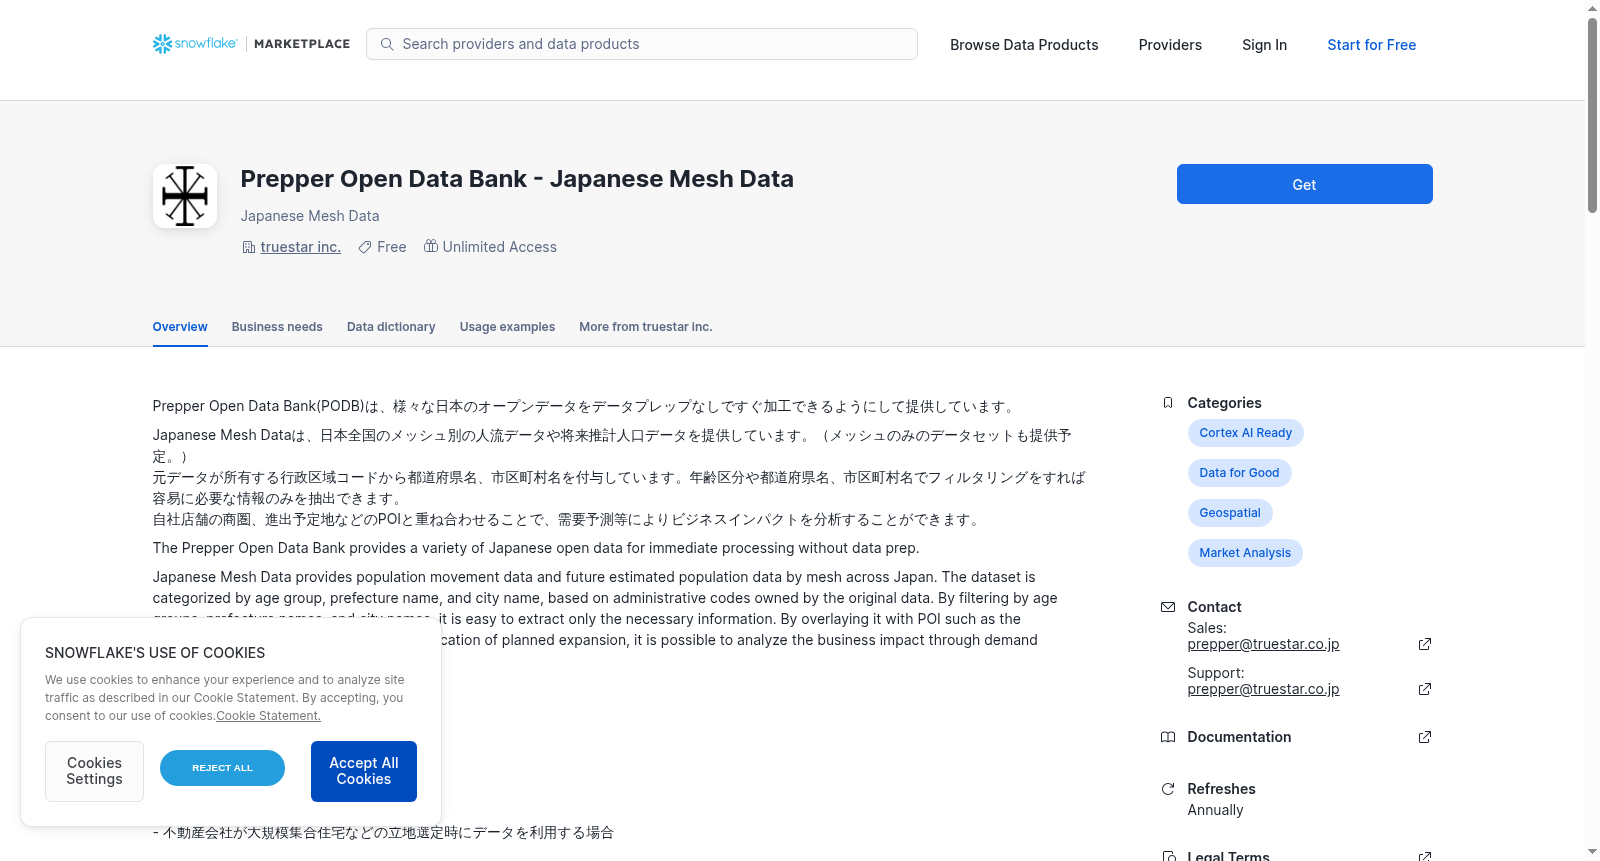Click the envelope icon beside Contact
The image size is (1600, 861).
tap(1168, 607)
